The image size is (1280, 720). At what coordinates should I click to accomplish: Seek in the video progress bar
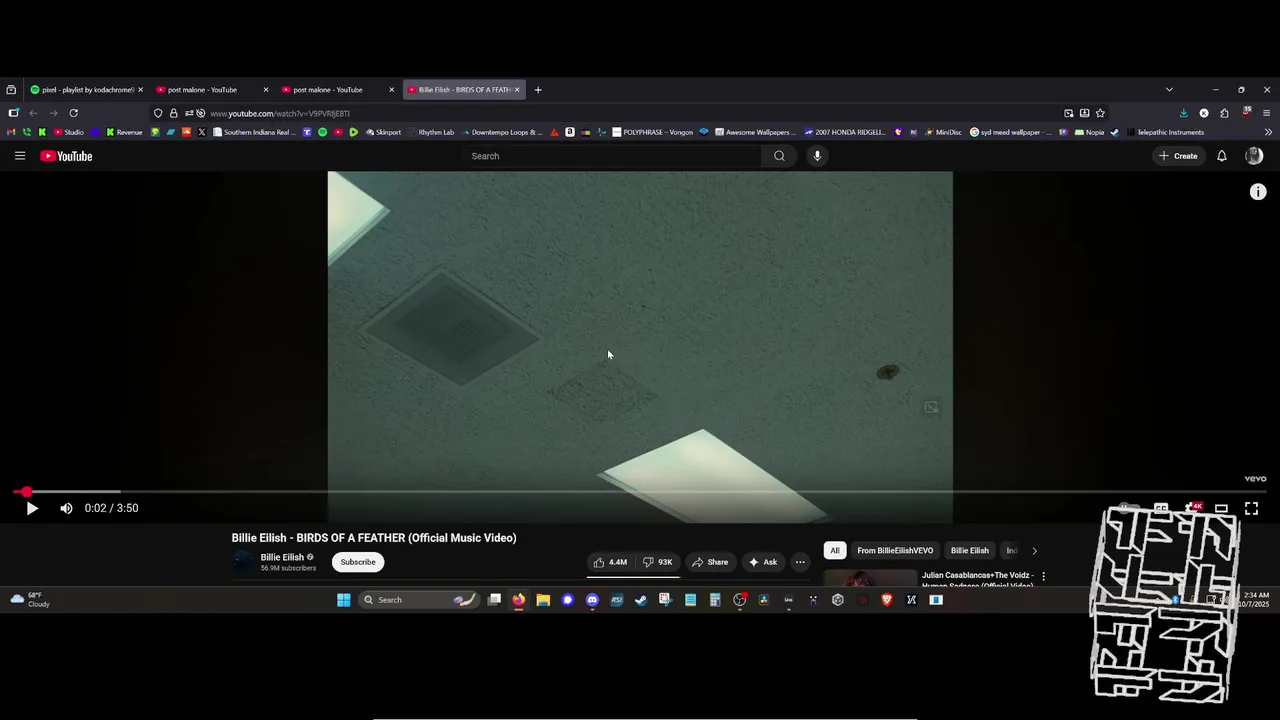pyautogui.click(x=640, y=492)
